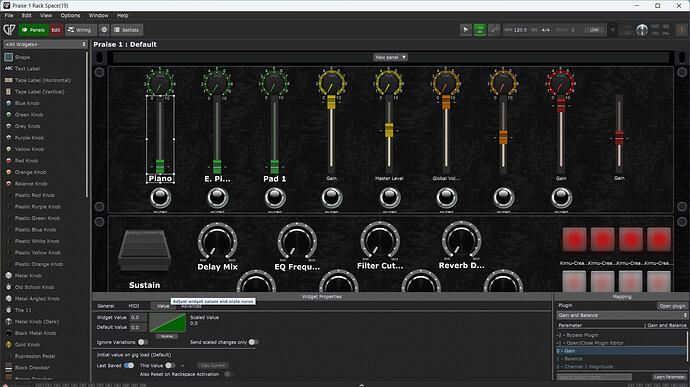This screenshot has width=690, height=387.
Task: Click the red Edit button
Action: click(x=56, y=30)
